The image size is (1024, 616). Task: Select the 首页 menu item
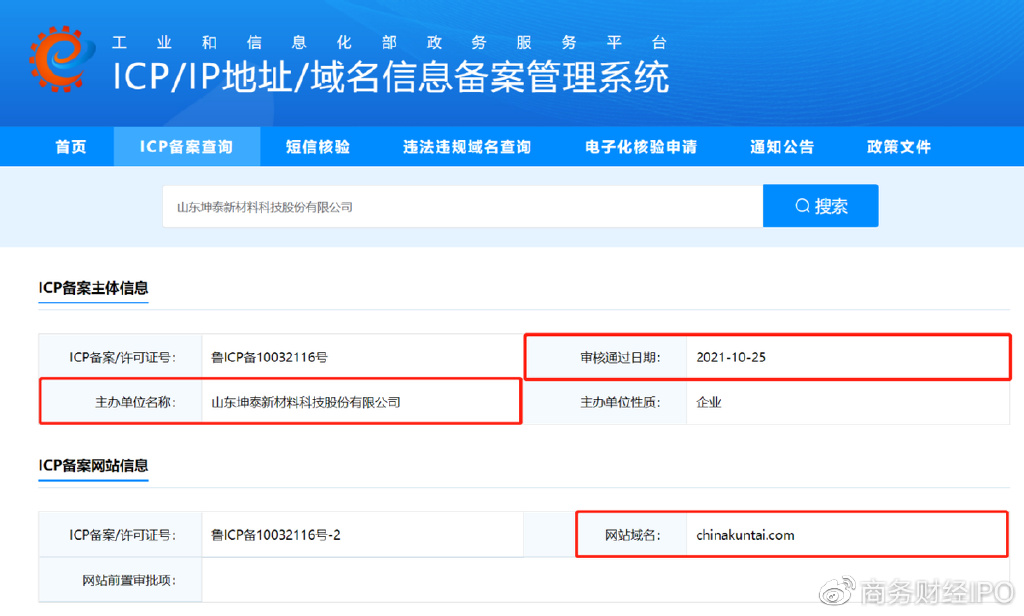tap(70, 146)
